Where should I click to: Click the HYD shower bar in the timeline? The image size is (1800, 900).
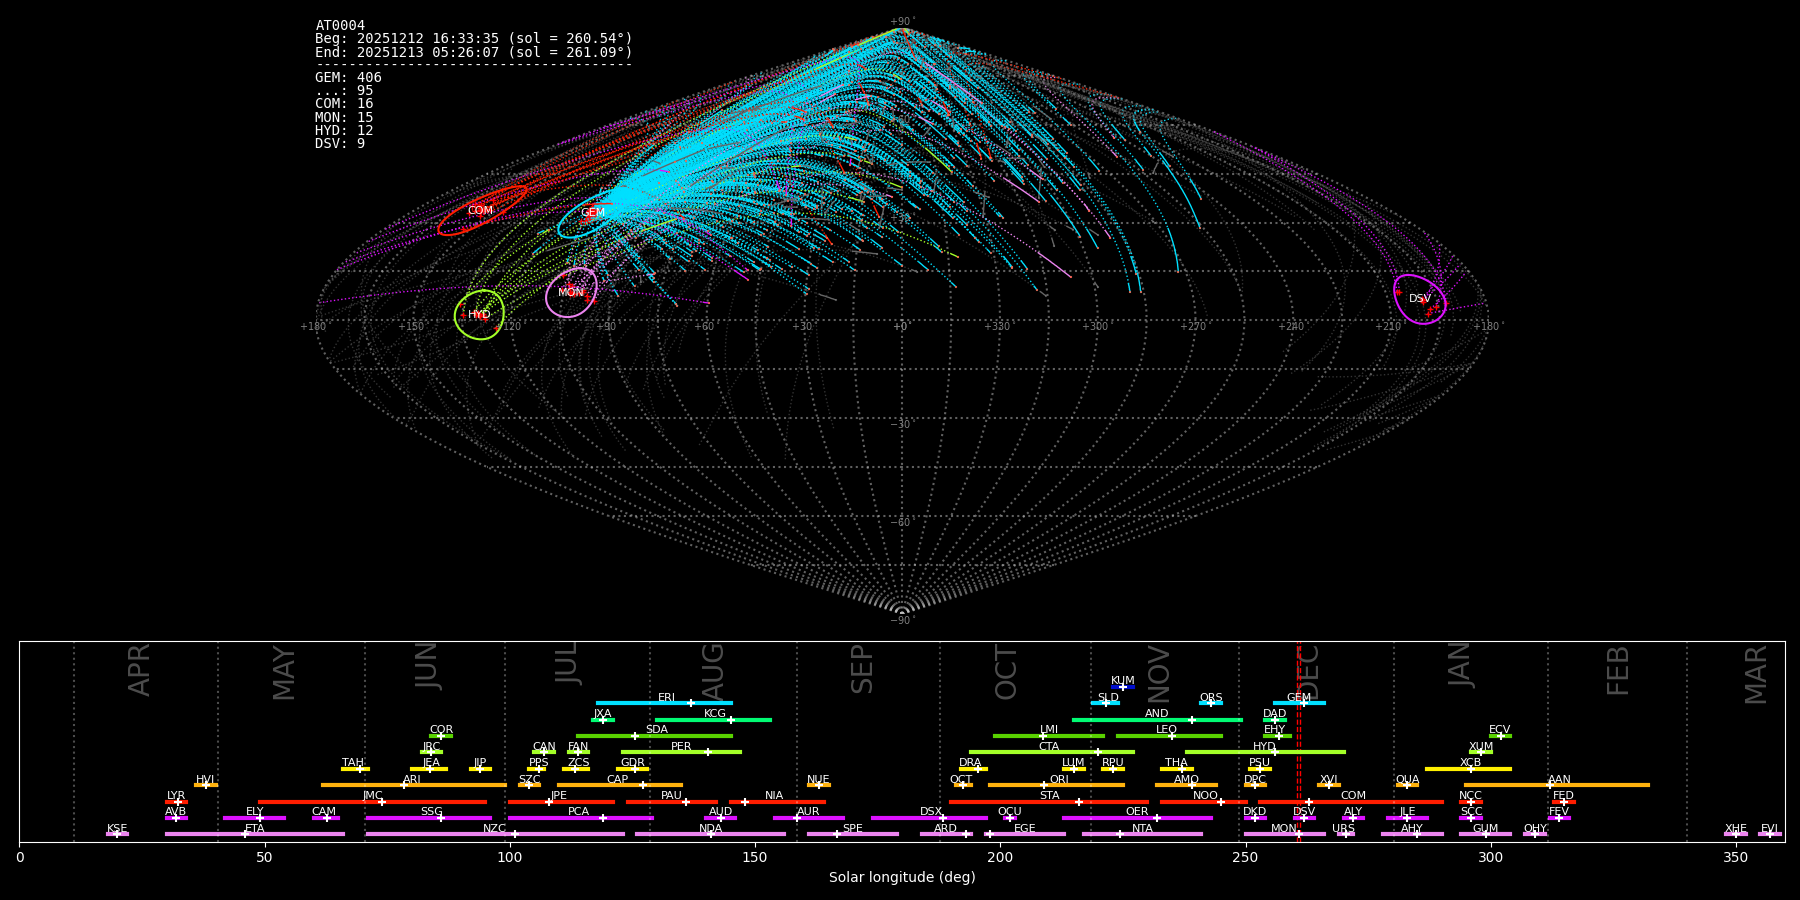point(1265,752)
